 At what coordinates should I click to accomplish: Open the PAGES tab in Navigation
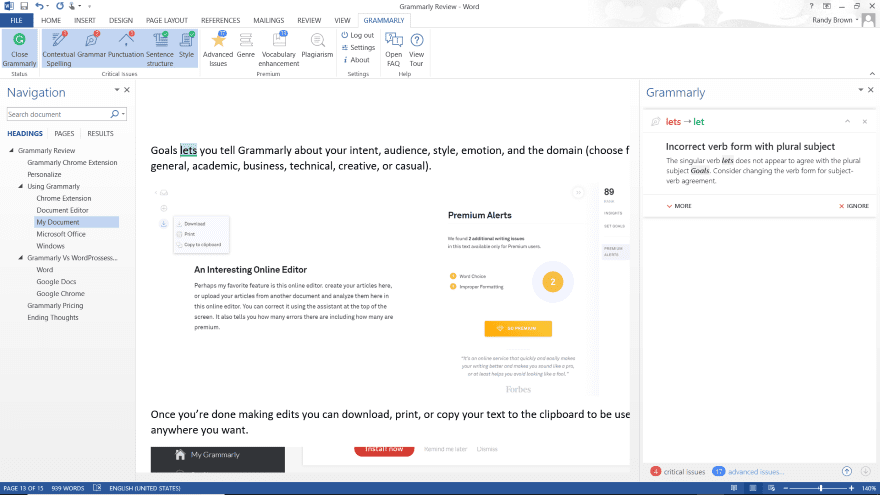point(64,133)
